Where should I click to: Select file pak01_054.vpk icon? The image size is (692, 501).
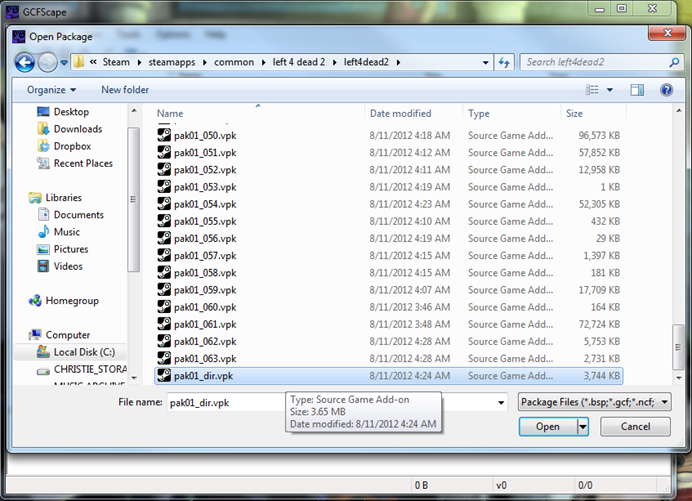164,204
